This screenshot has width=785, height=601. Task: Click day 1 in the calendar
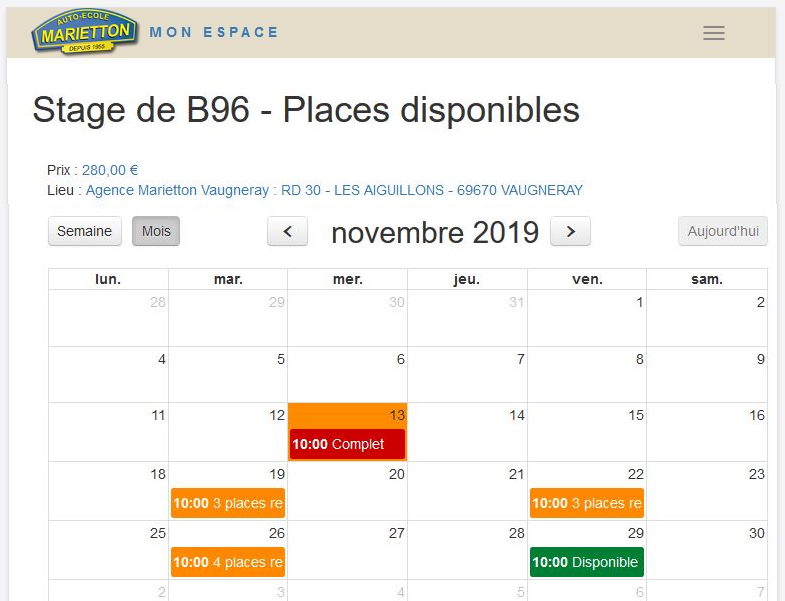click(640, 302)
